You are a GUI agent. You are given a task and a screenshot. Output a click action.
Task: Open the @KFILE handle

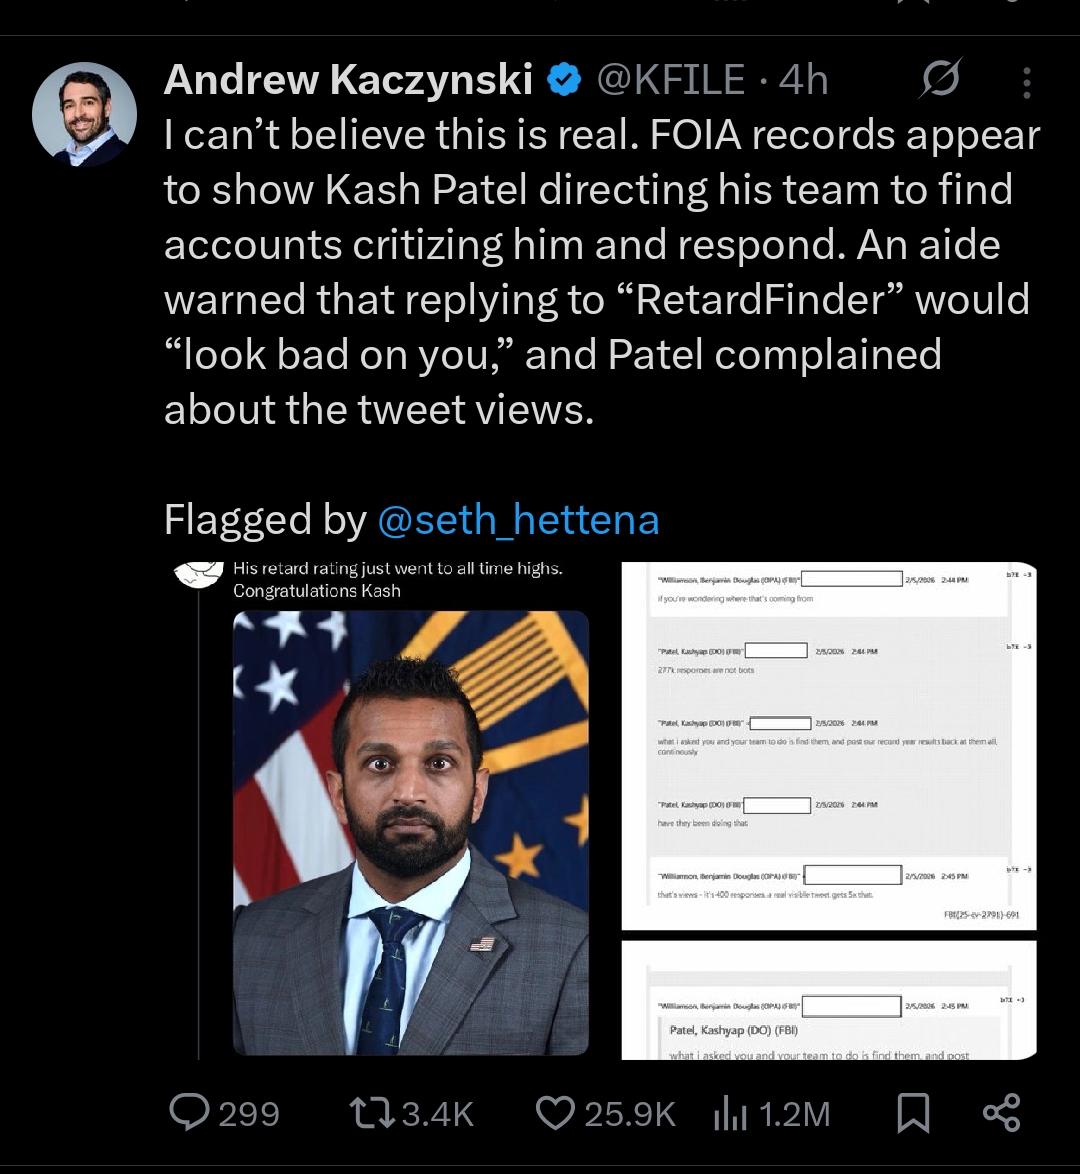(x=670, y=80)
